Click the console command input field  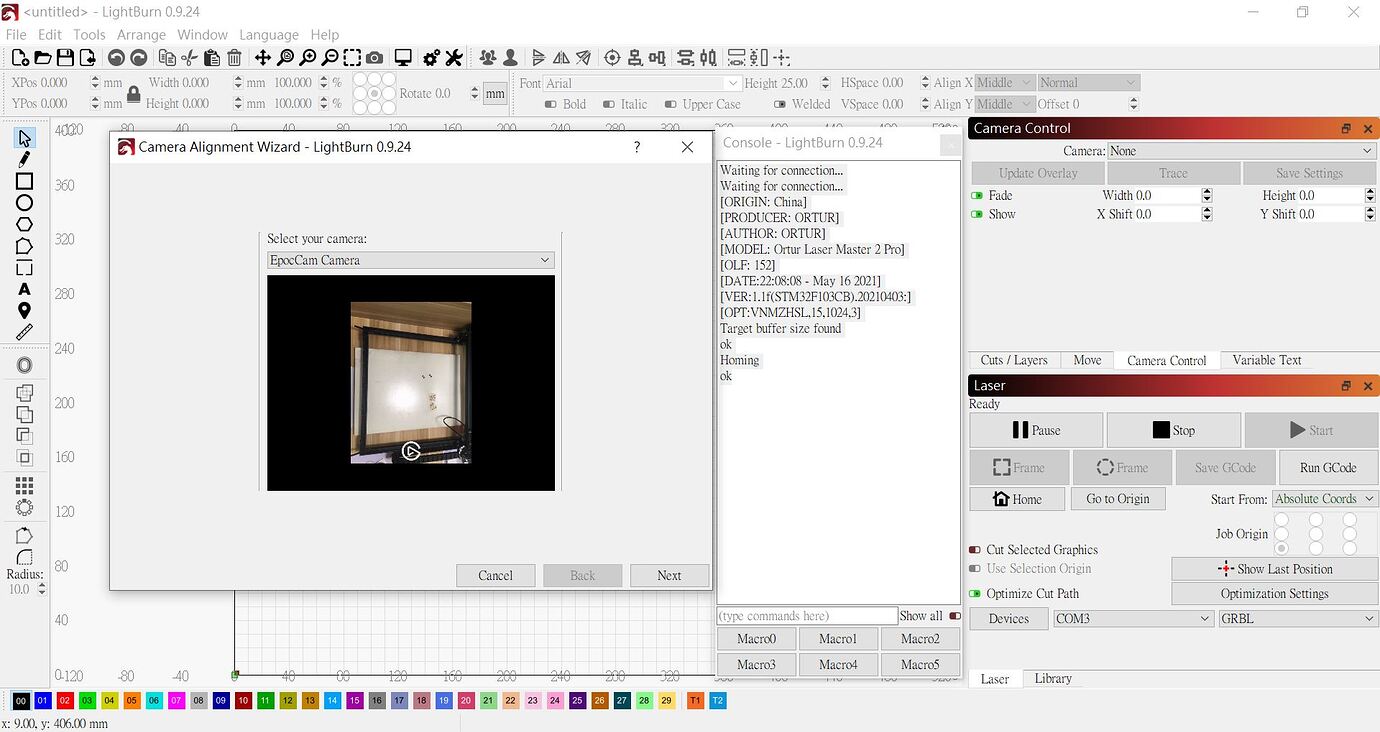tap(807, 616)
